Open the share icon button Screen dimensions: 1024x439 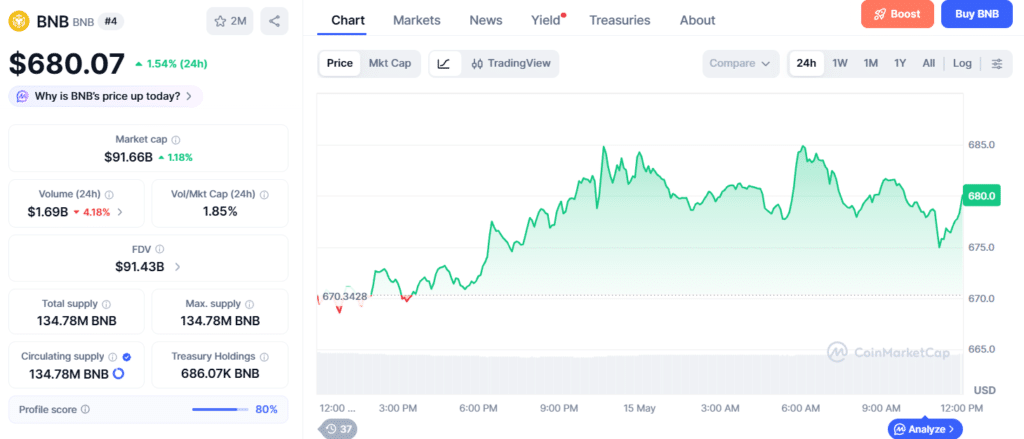274,21
